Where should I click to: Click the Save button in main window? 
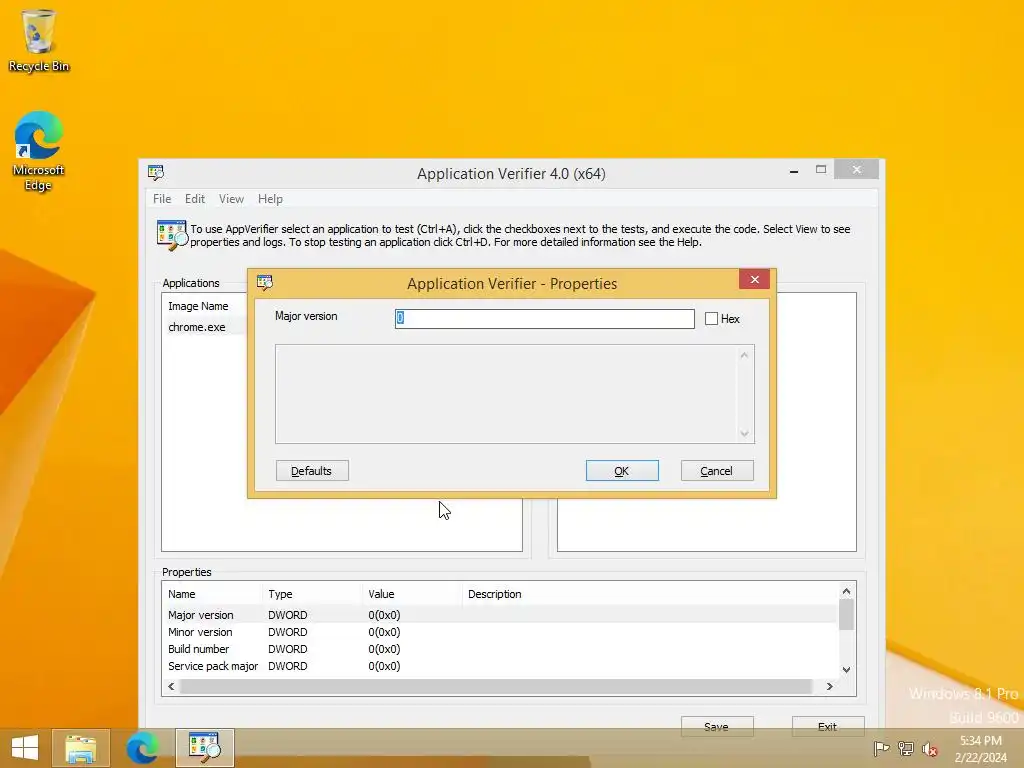[717, 726]
